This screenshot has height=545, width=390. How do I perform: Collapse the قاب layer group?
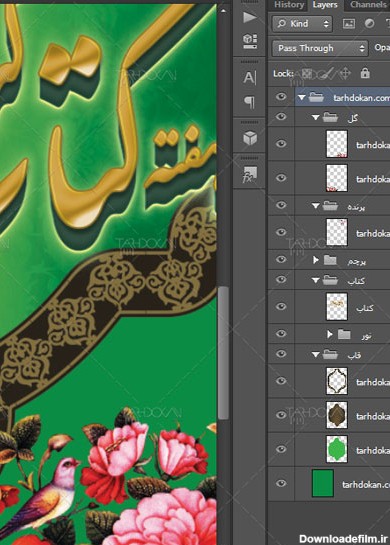315,355
